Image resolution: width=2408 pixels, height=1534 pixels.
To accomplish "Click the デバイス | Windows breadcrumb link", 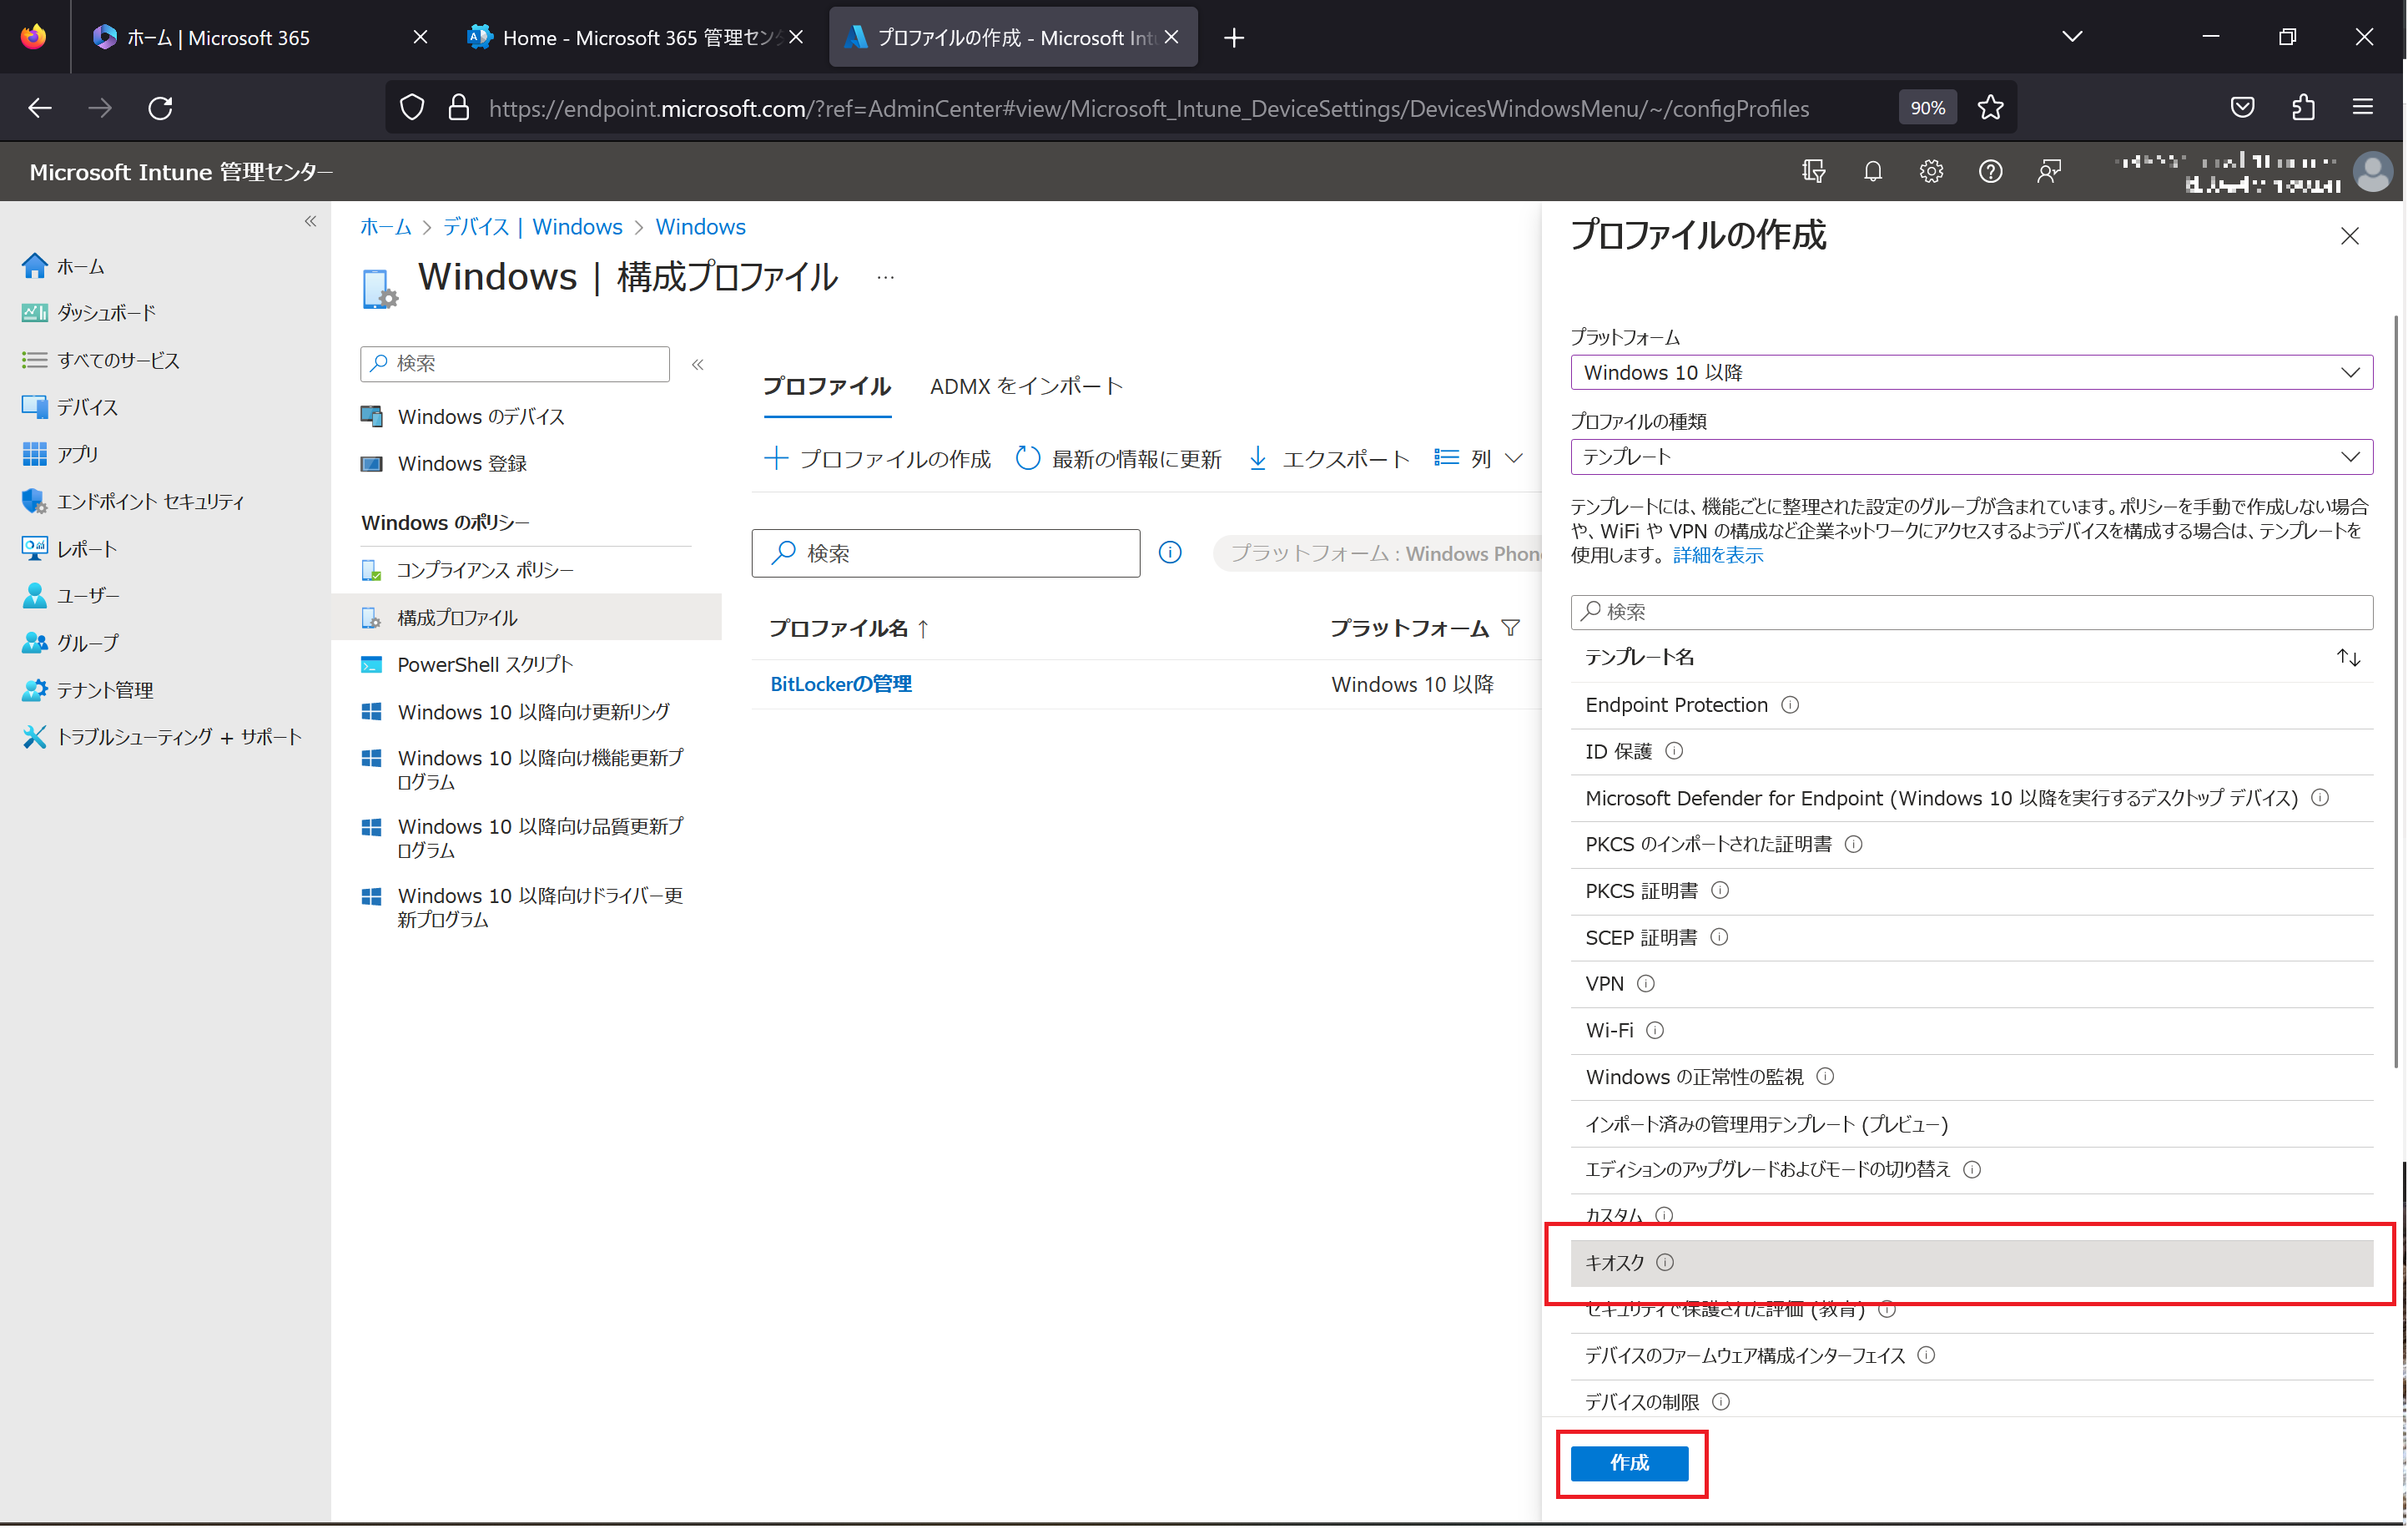I will tap(533, 226).
